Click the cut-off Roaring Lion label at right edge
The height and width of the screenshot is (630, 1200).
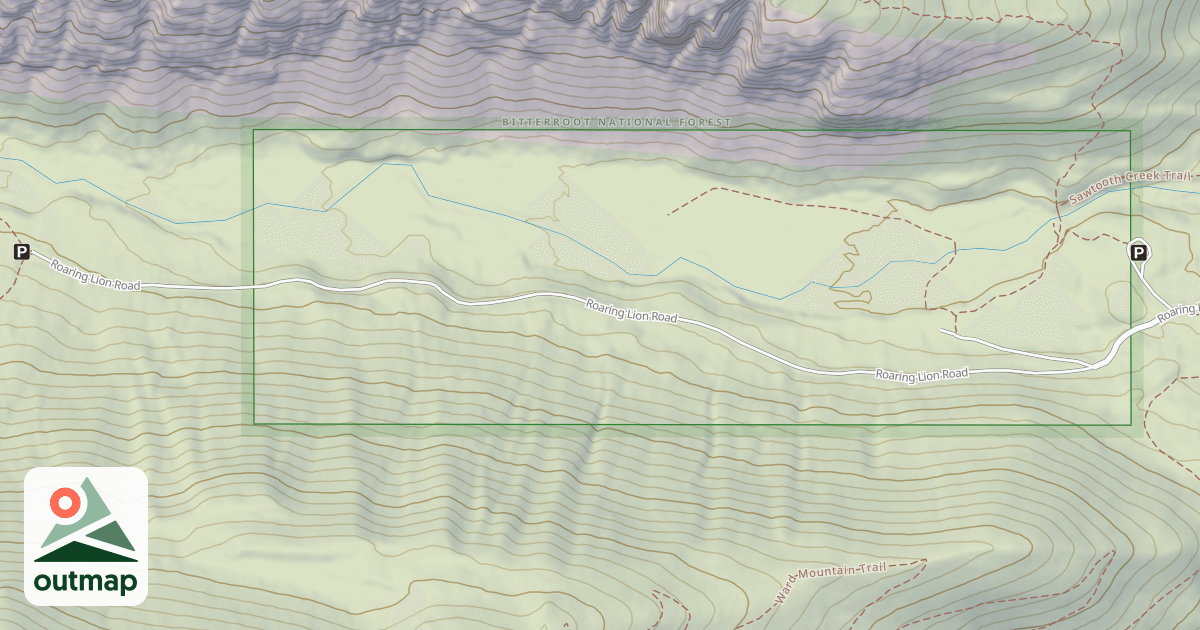(x=1179, y=314)
